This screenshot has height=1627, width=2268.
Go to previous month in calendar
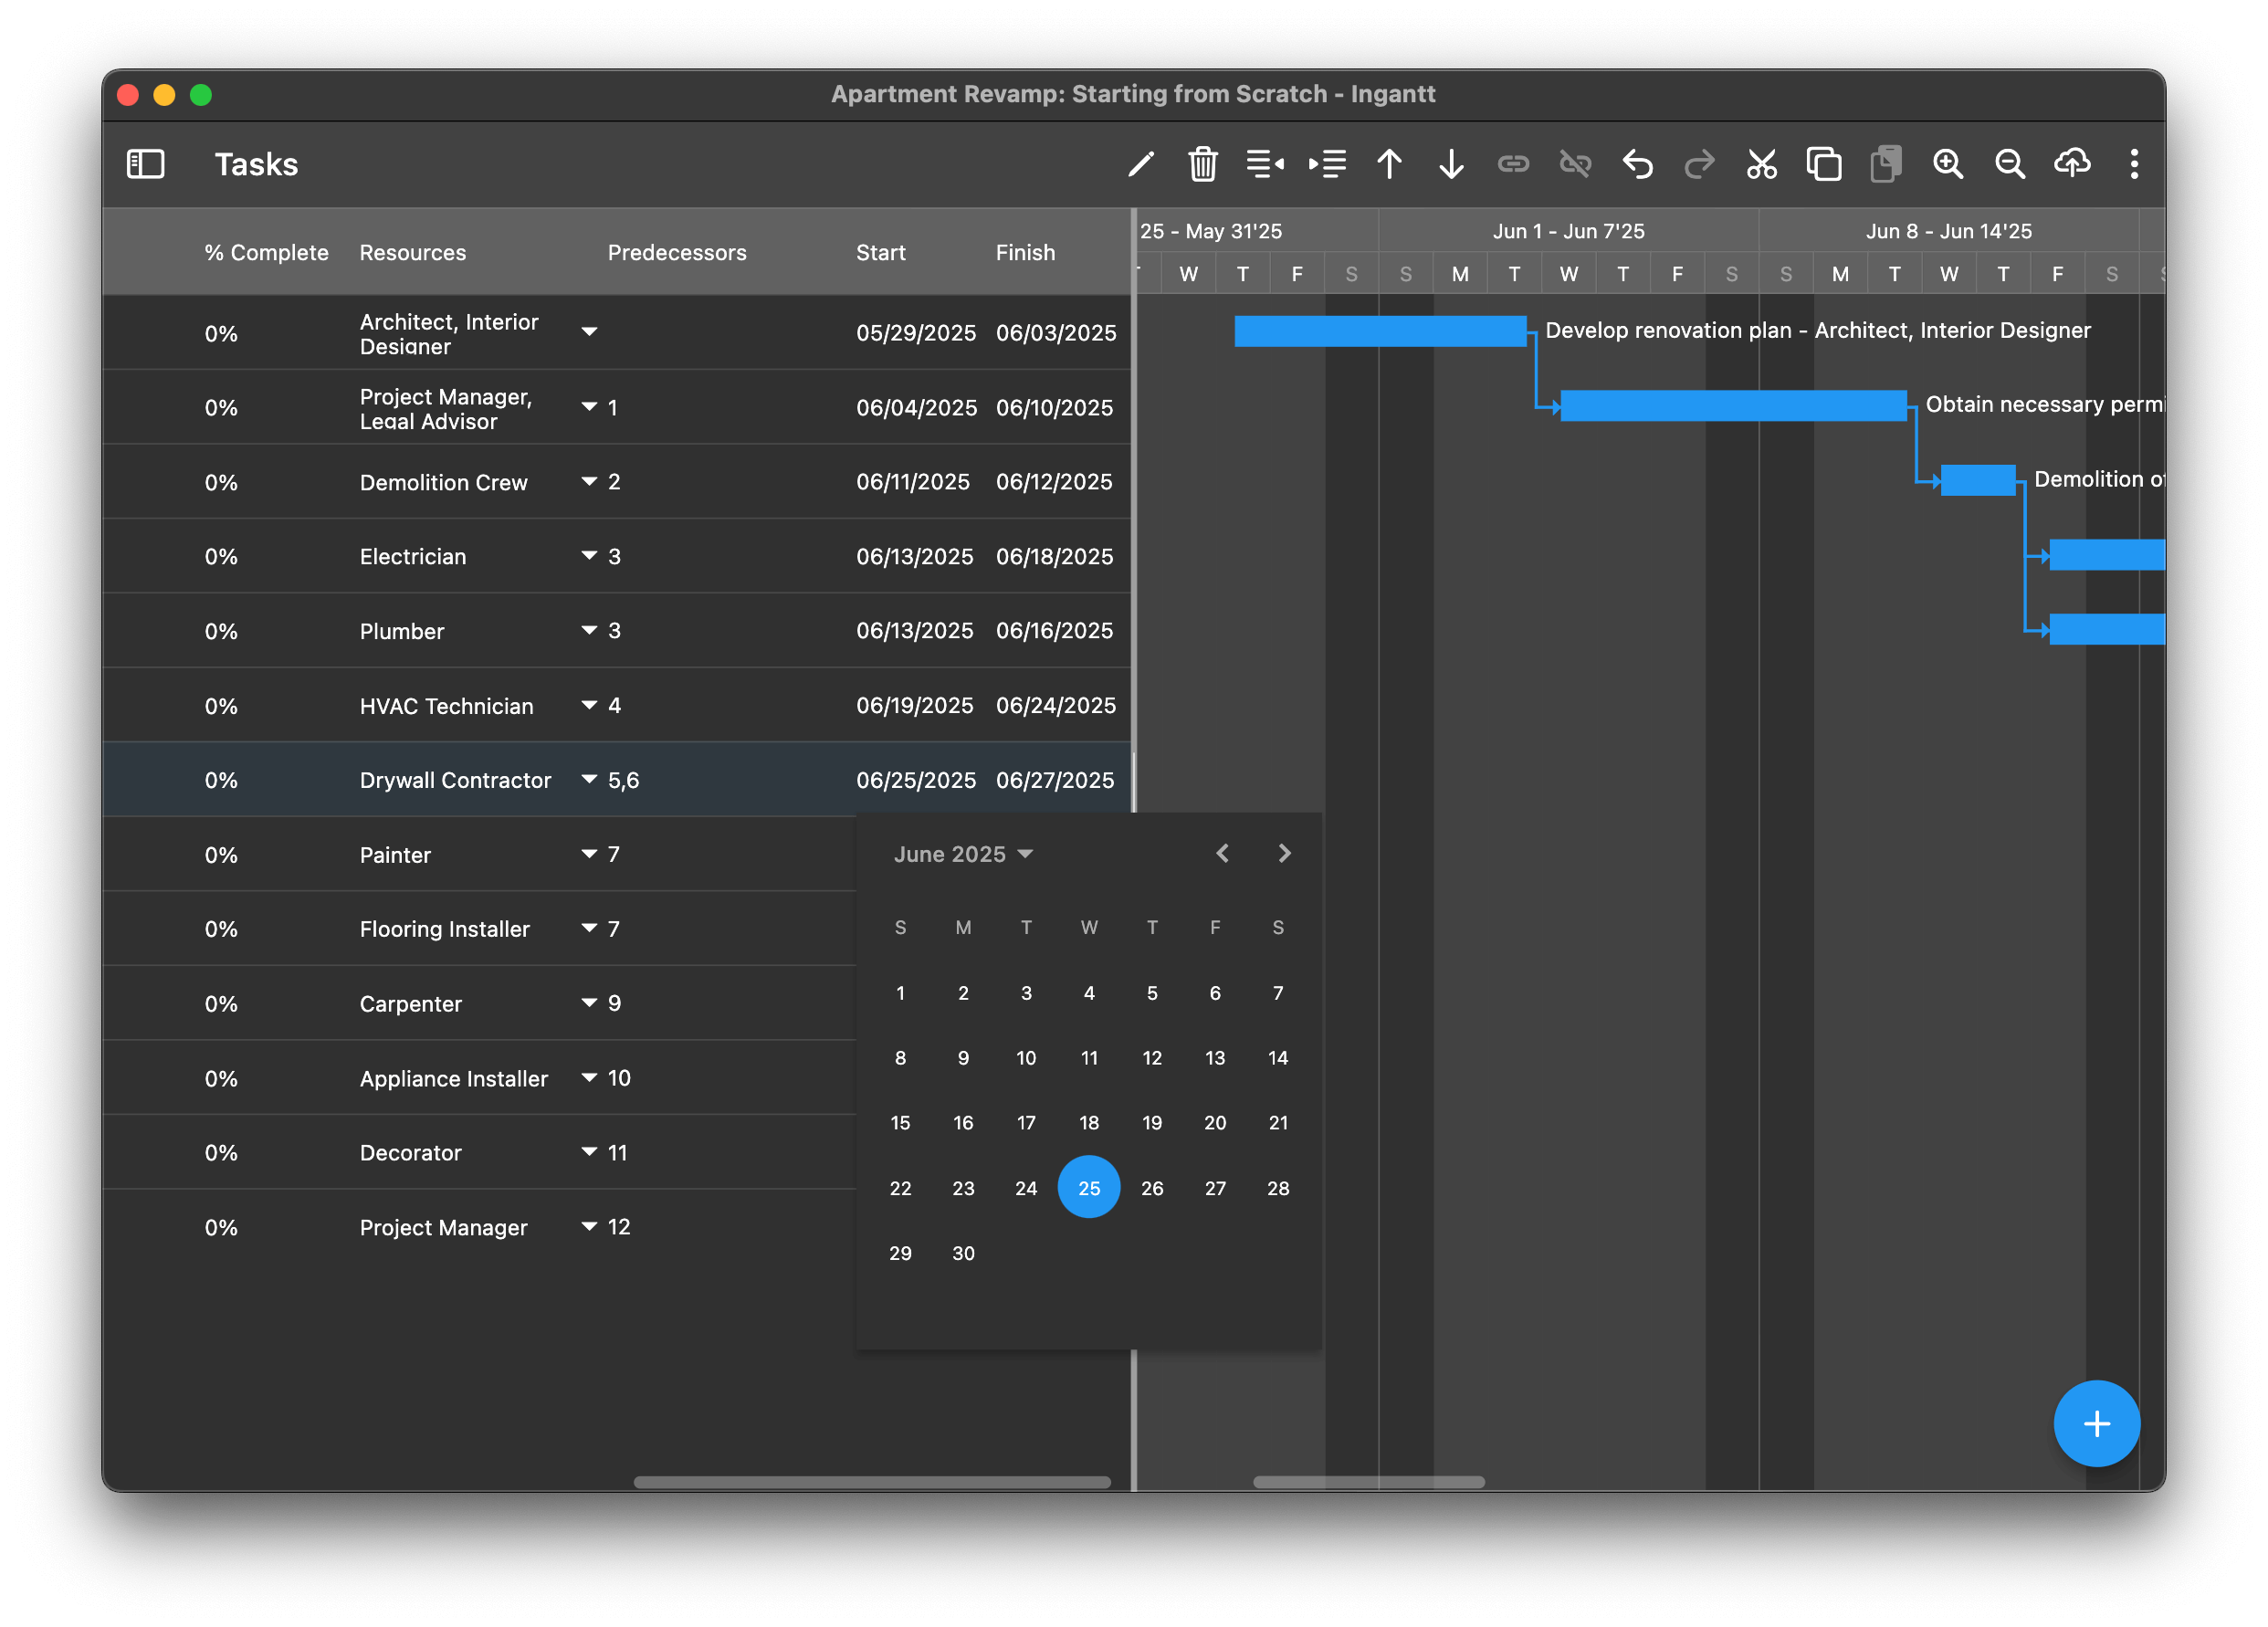(x=1222, y=853)
